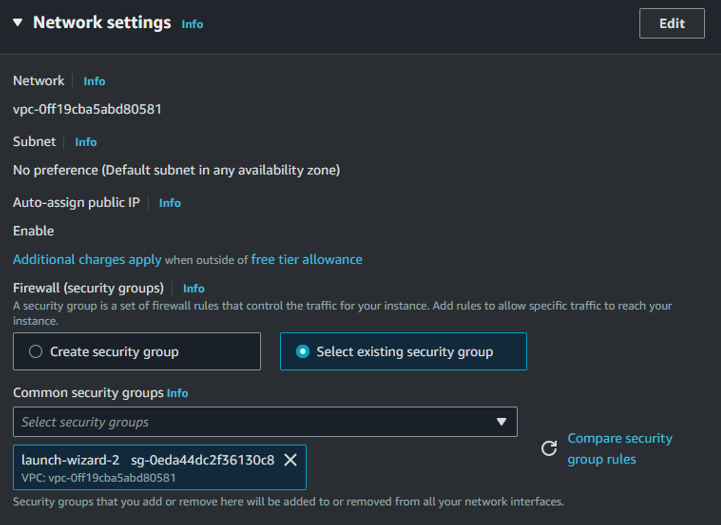
Task: Open Info link for Auto-assign public IP
Action: (170, 203)
